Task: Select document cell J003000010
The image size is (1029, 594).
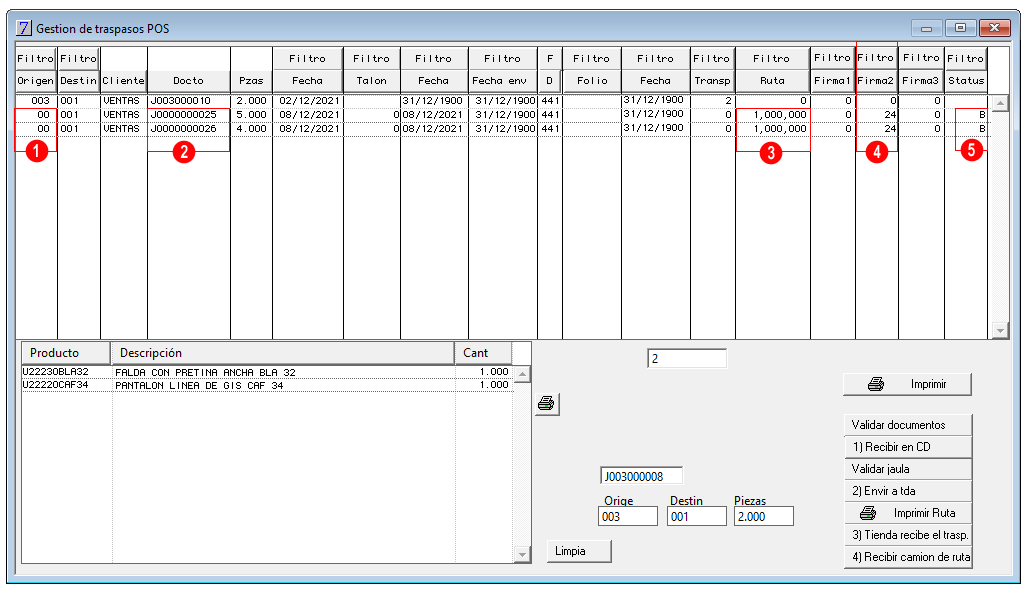Action: pos(189,100)
